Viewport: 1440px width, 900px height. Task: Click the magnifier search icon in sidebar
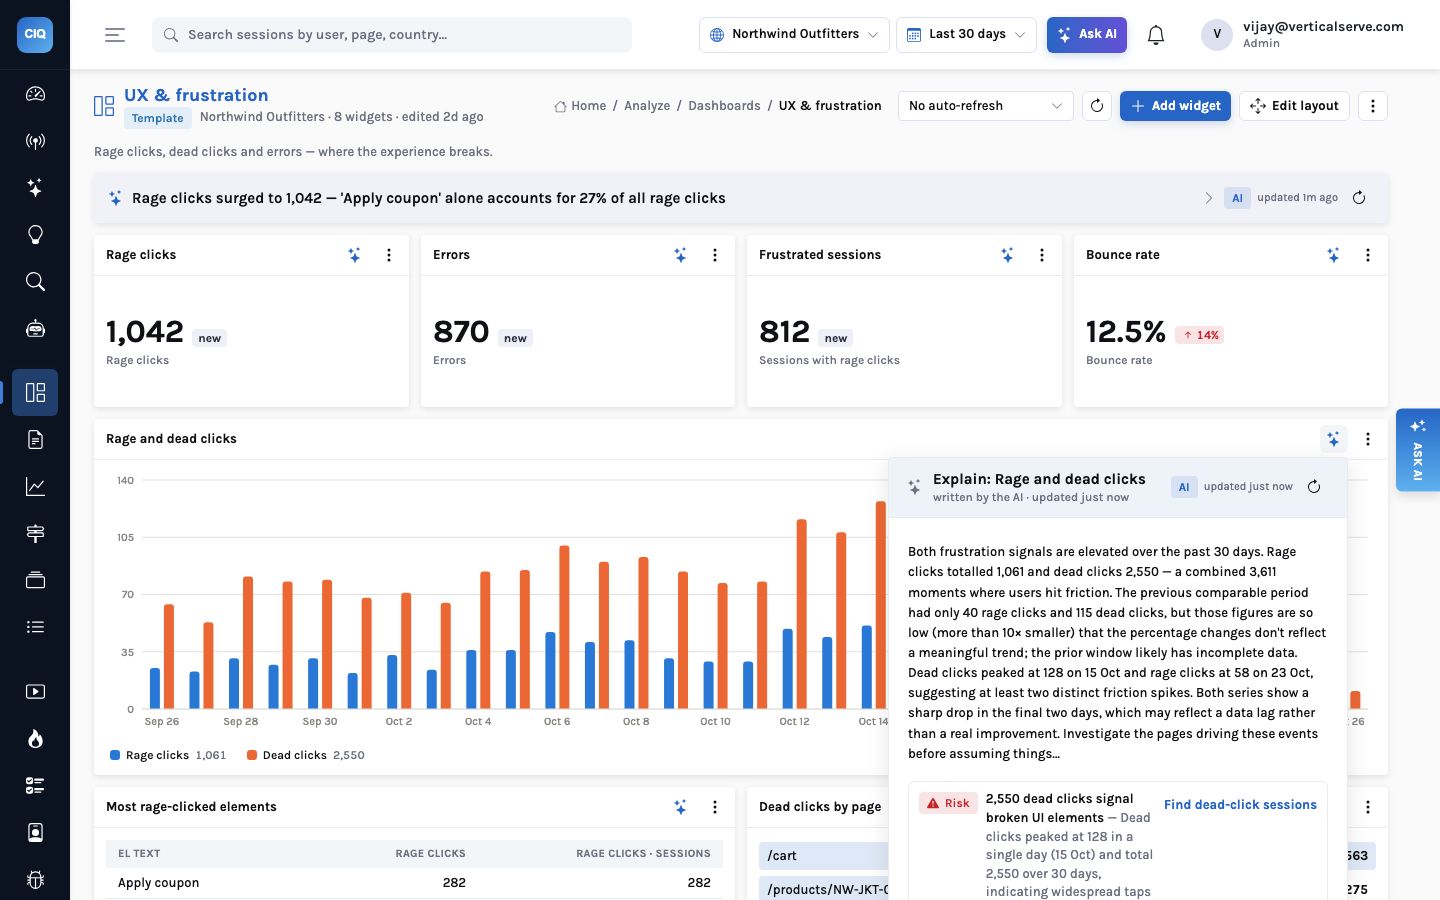[x=35, y=282]
